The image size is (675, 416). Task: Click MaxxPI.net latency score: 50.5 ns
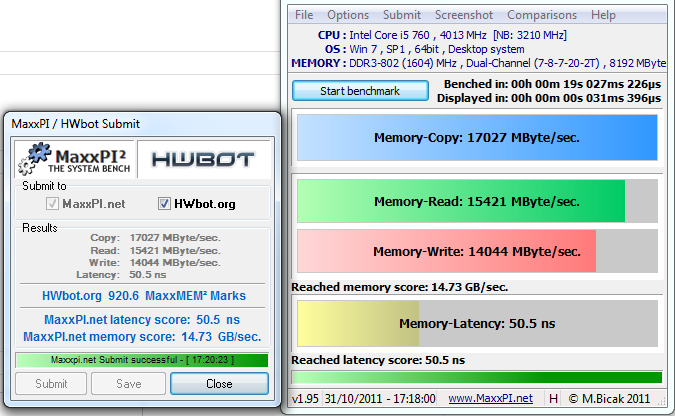pos(142,320)
